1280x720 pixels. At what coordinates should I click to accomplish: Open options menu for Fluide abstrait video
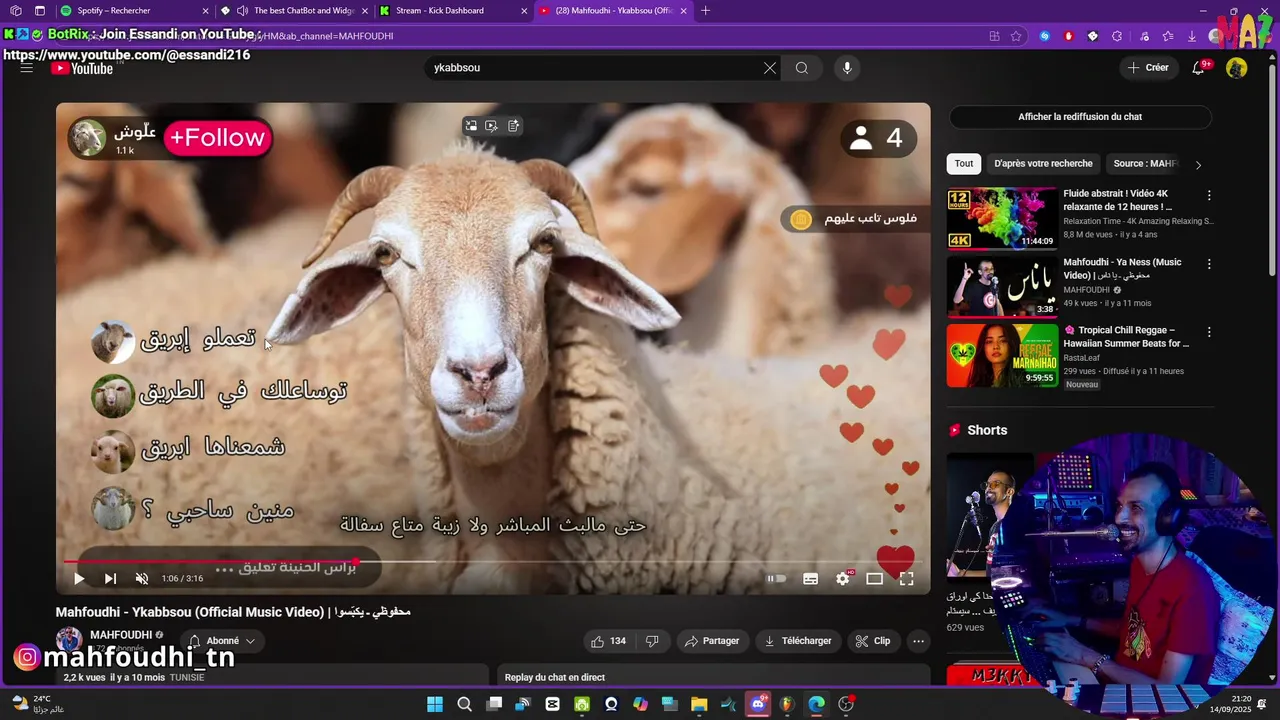pos(1209,196)
